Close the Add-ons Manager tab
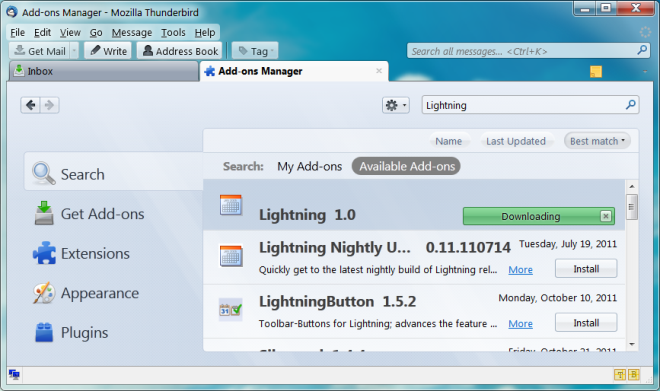This screenshot has width=660, height=391. [x=379, y=71]
